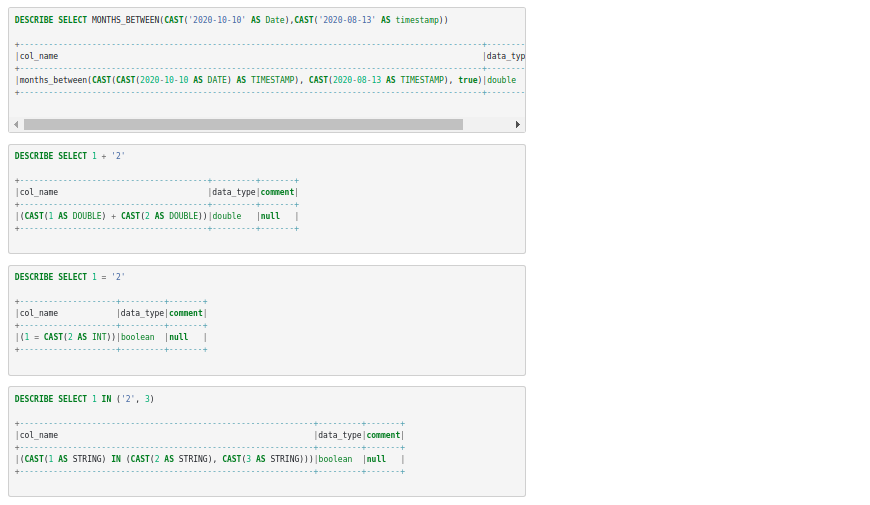870x505 pixels.
Task: Click the 'col_name' header in the 1 = '2' table
Action: (x=39, y=313)
